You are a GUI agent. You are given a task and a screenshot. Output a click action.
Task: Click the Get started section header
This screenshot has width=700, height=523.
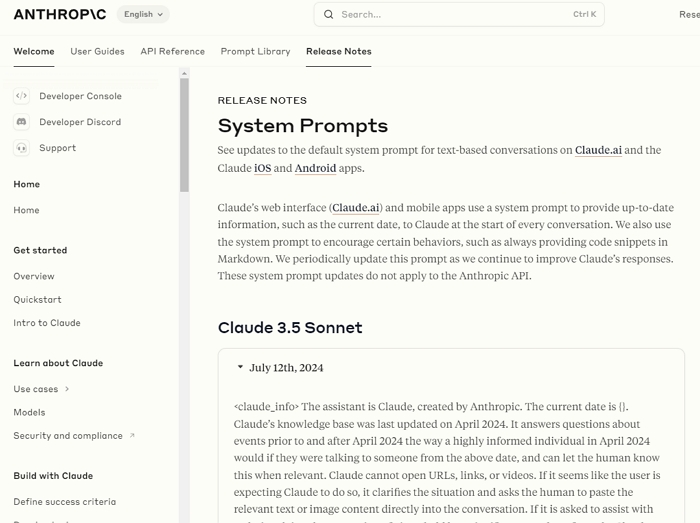[x=40, y=250]
